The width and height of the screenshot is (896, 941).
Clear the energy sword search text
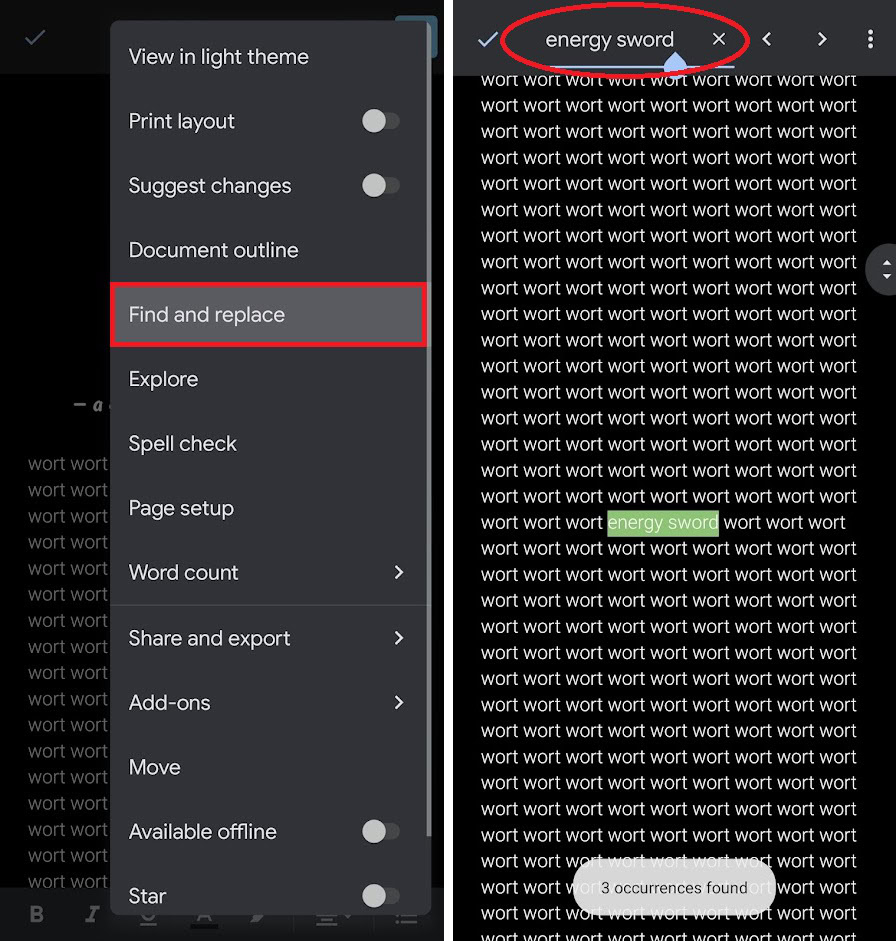(718, 39)
